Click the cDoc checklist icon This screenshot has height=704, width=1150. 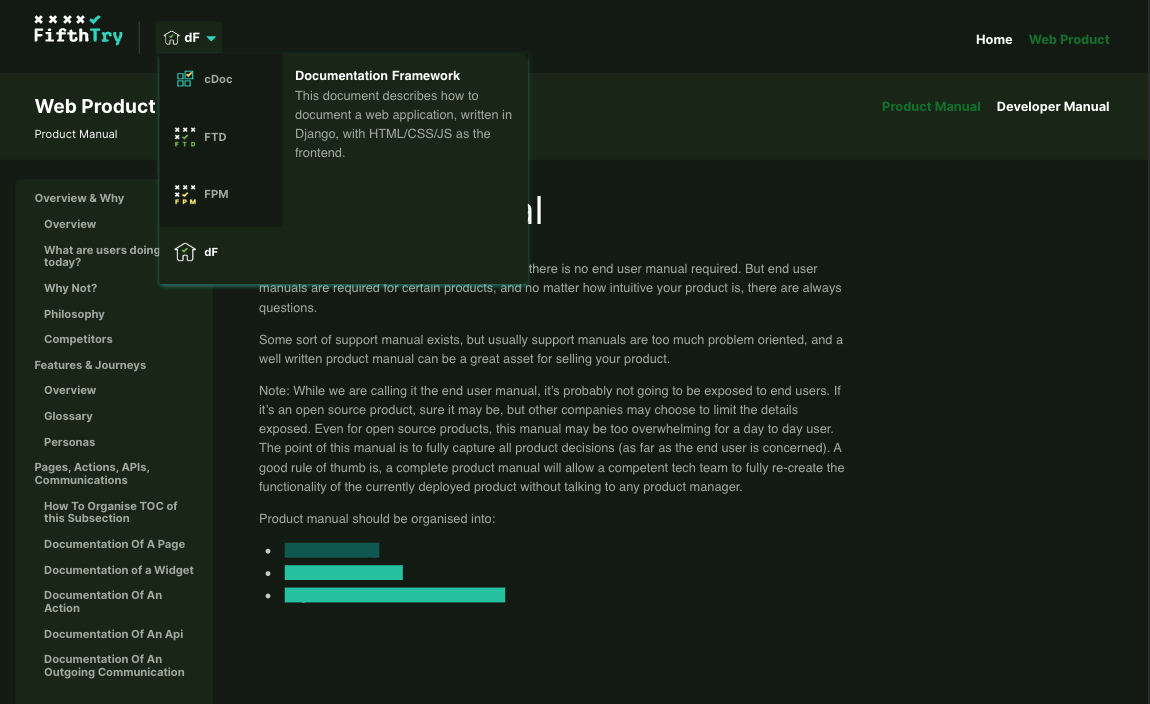185,78
